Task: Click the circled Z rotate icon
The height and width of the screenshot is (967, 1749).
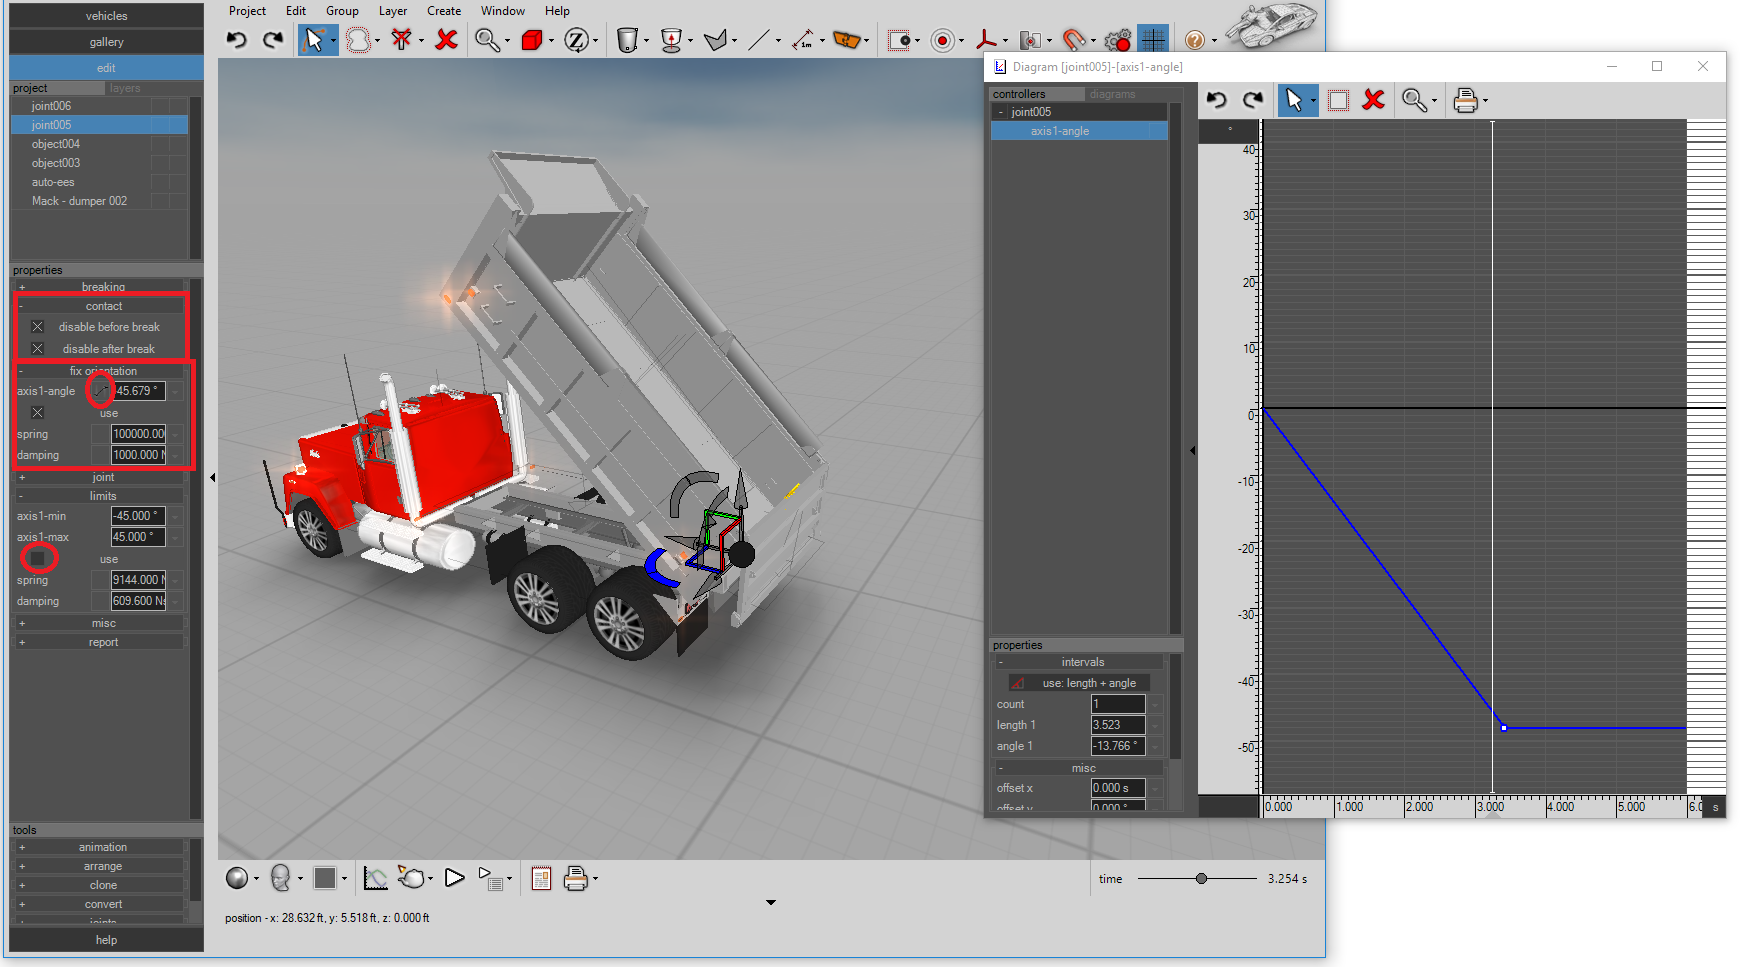Action: tap(576, 40)
